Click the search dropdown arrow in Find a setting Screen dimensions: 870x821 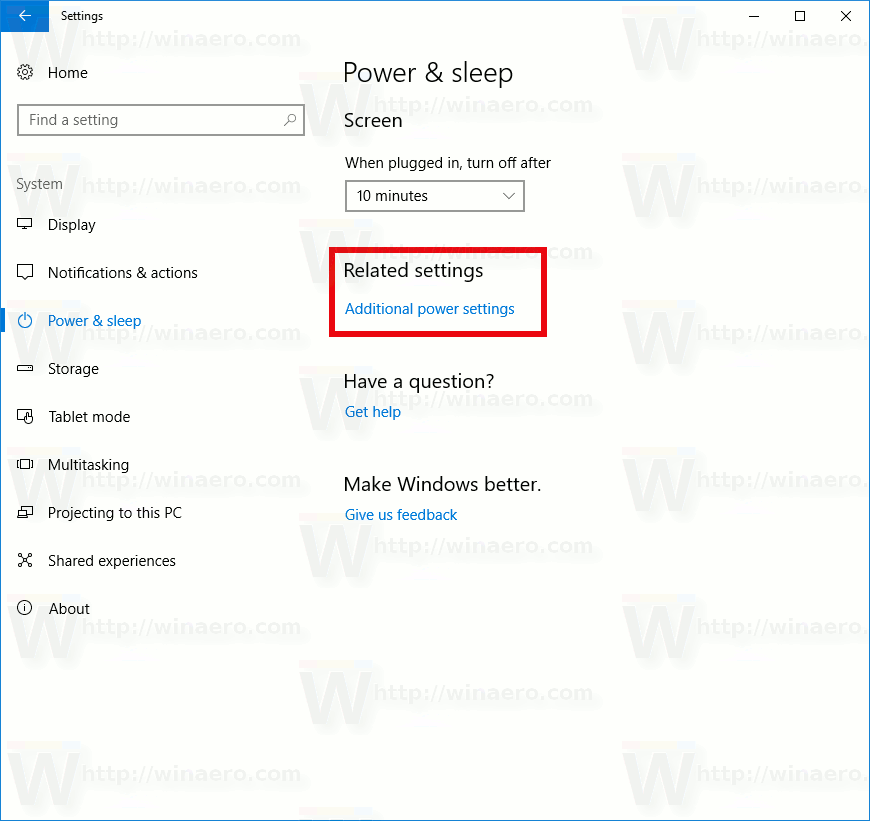[291, 120]
